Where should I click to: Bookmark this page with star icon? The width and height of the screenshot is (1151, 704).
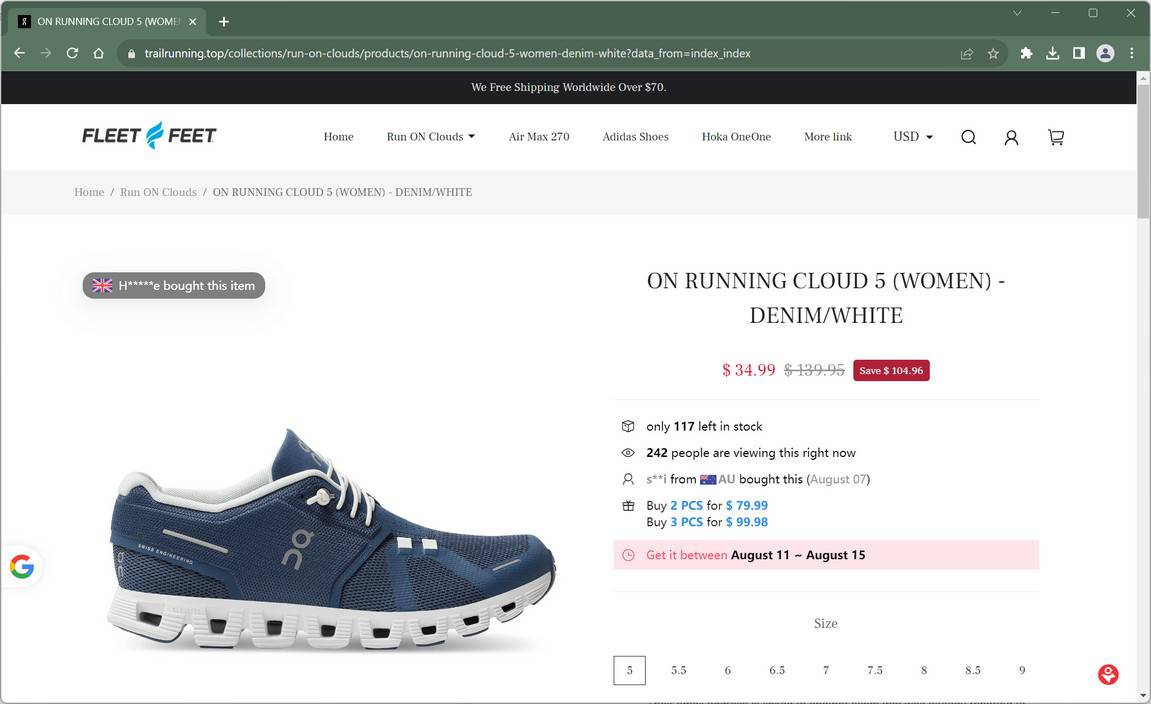(x=993, y=54)
